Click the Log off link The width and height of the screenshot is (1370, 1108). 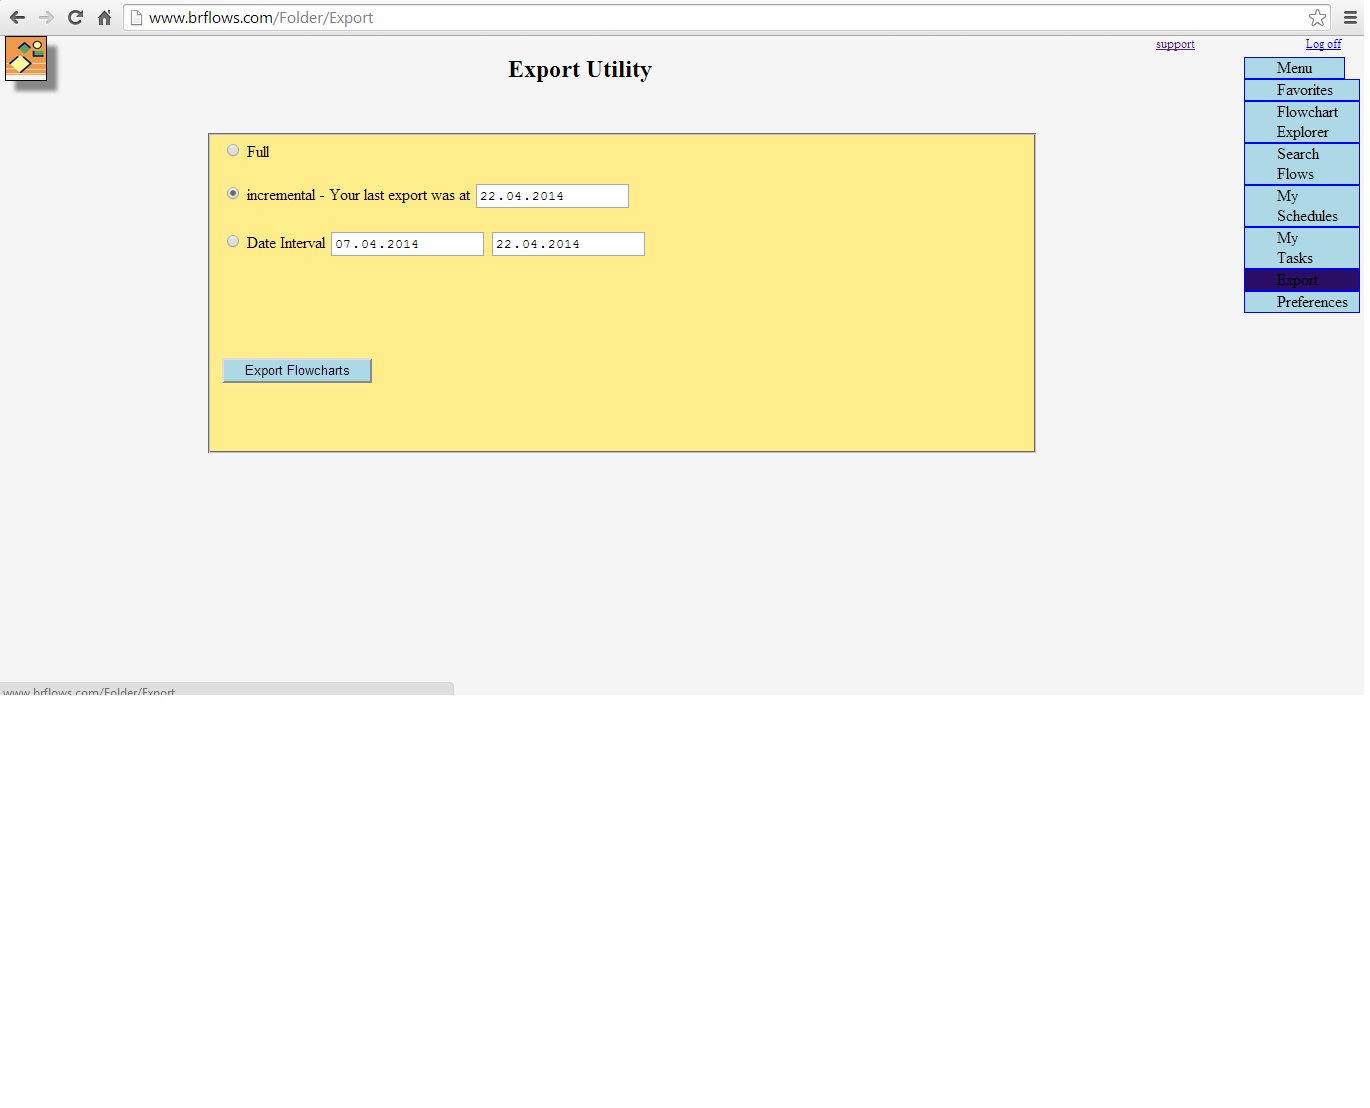[1323, 44]
